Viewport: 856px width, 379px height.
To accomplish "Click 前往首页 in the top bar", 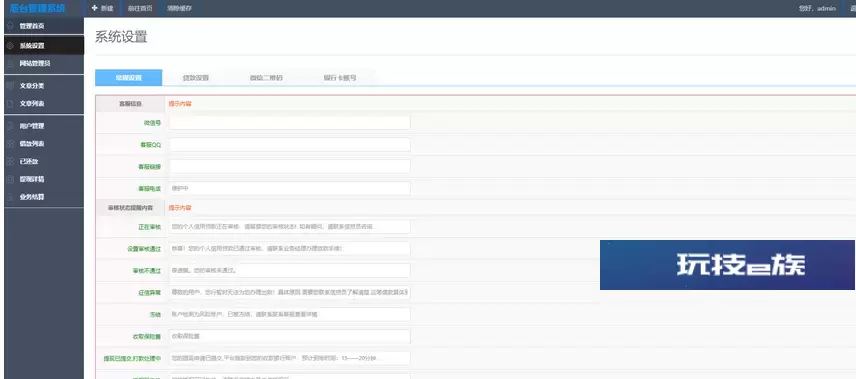I will point(140,8).
